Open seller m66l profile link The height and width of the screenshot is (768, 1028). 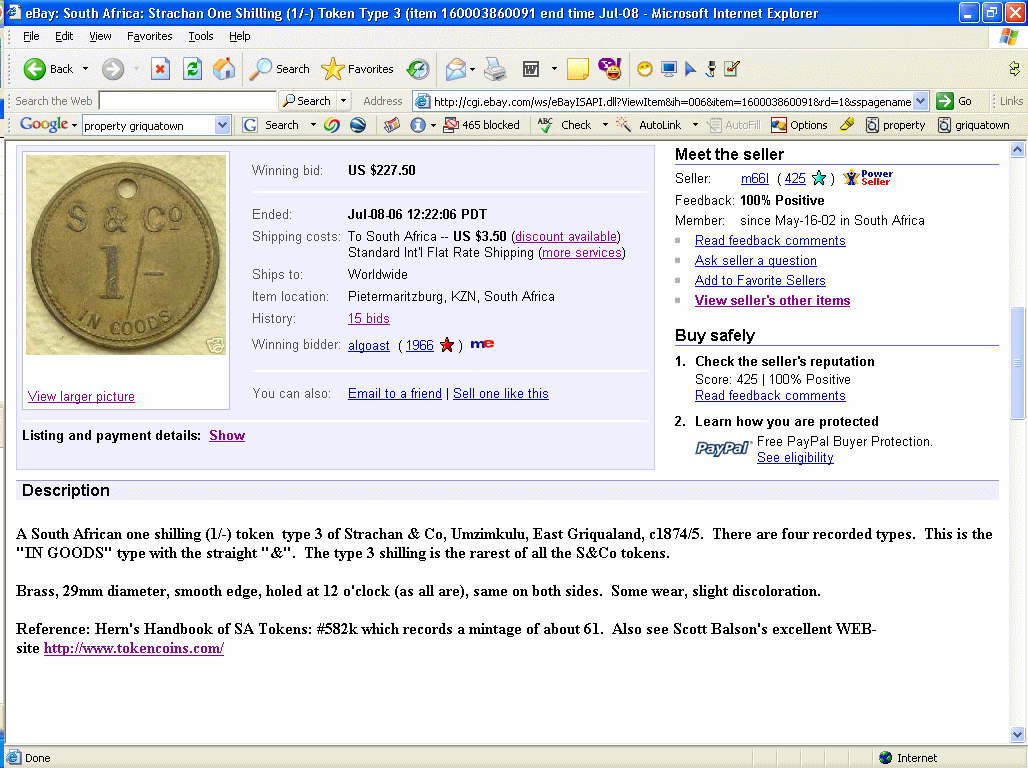click(755, 178)
